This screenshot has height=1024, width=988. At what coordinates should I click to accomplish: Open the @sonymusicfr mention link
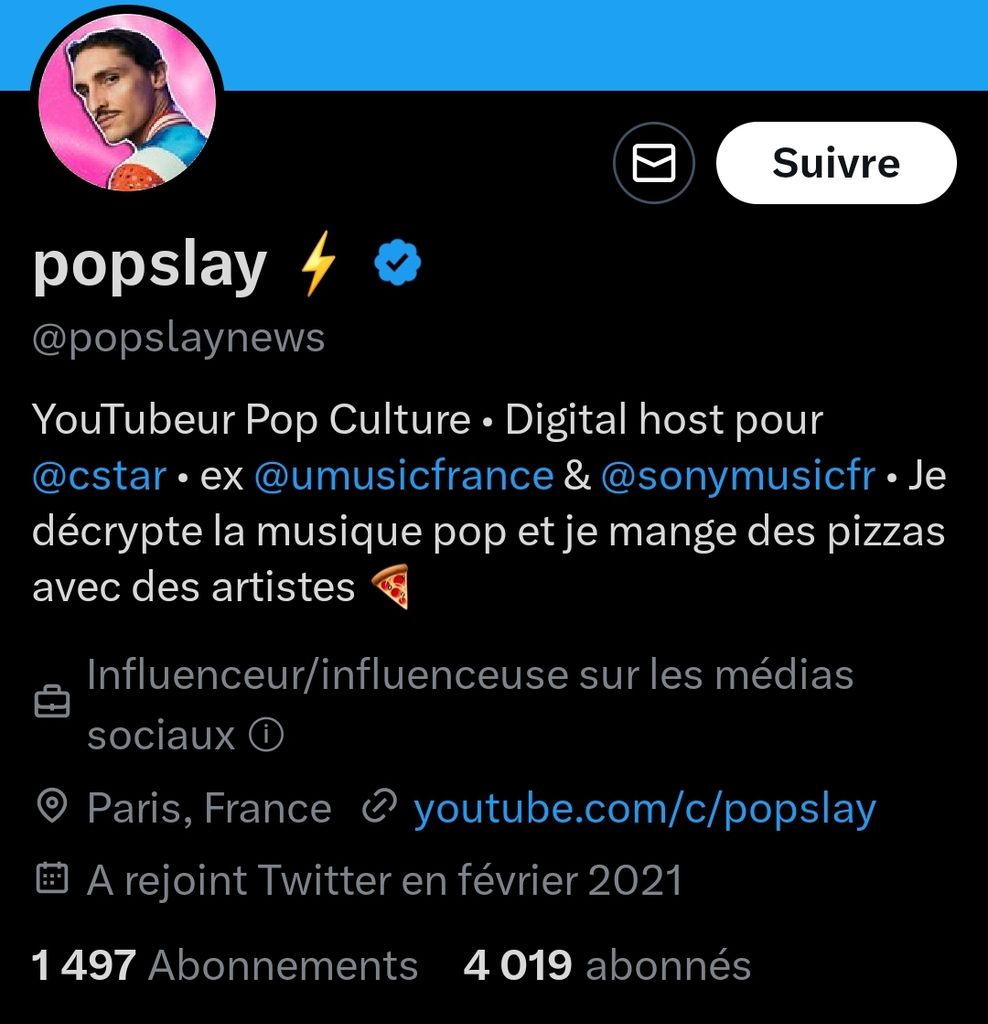click(x=738, y=475)
